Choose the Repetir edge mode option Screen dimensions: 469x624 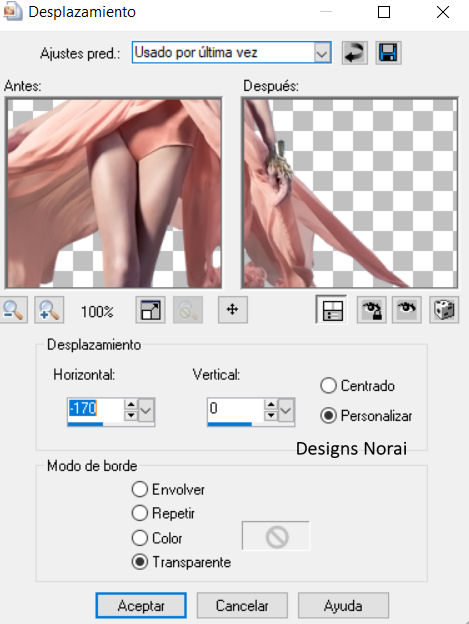tap(140, 513)
